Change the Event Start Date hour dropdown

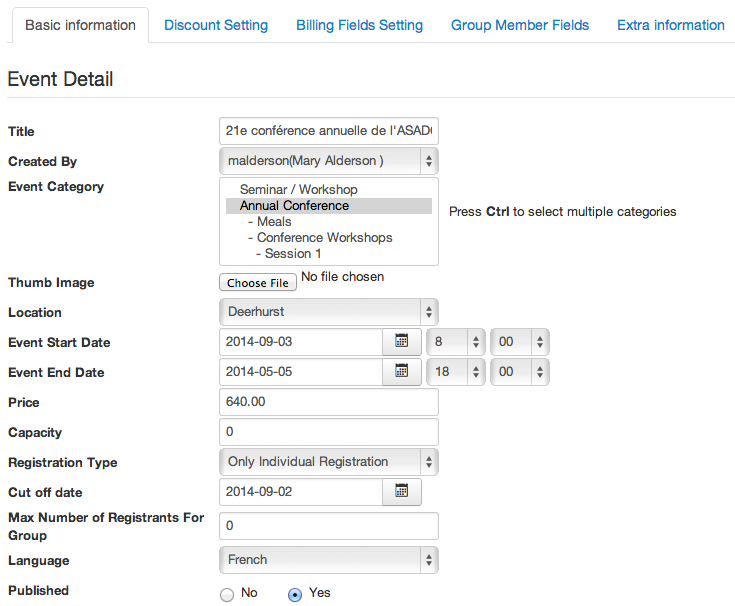pos(455,342)
